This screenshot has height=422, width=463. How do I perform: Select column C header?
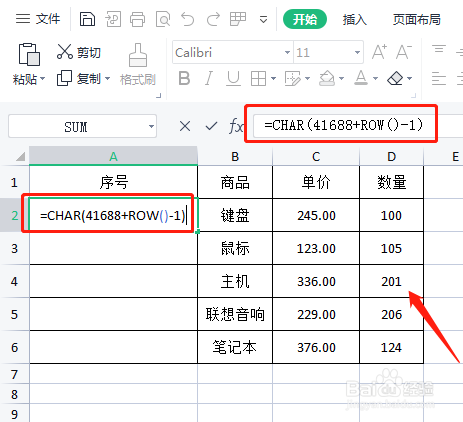(316, 156)
